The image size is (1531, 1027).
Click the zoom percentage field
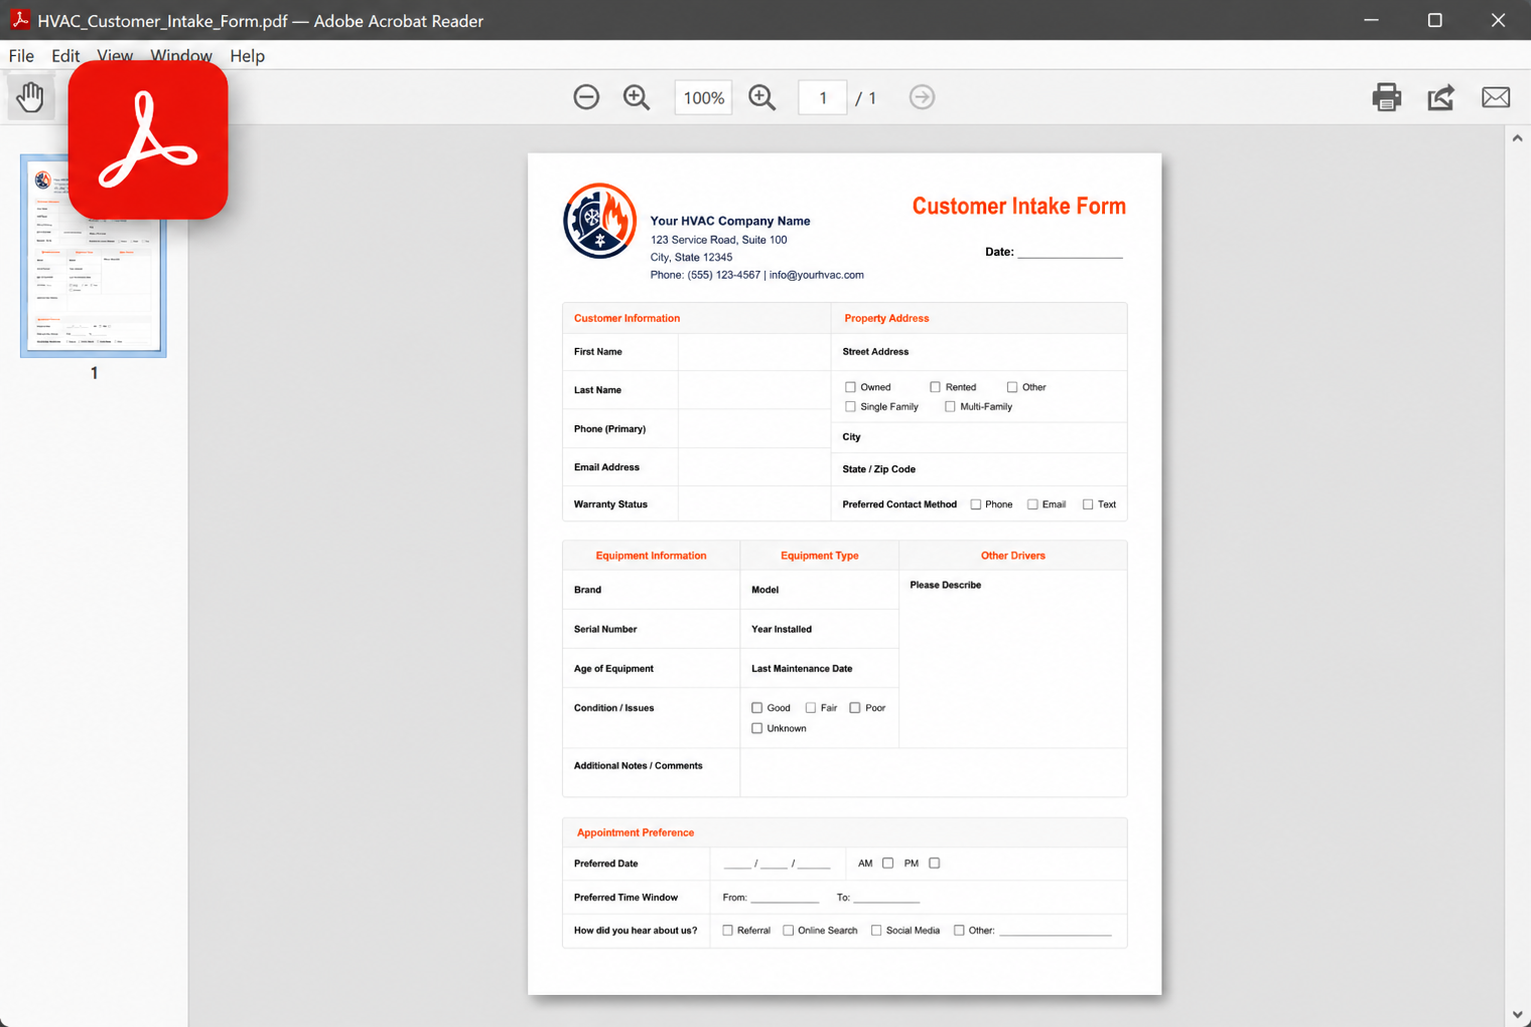pyautogui.click(x=703, y=97)
